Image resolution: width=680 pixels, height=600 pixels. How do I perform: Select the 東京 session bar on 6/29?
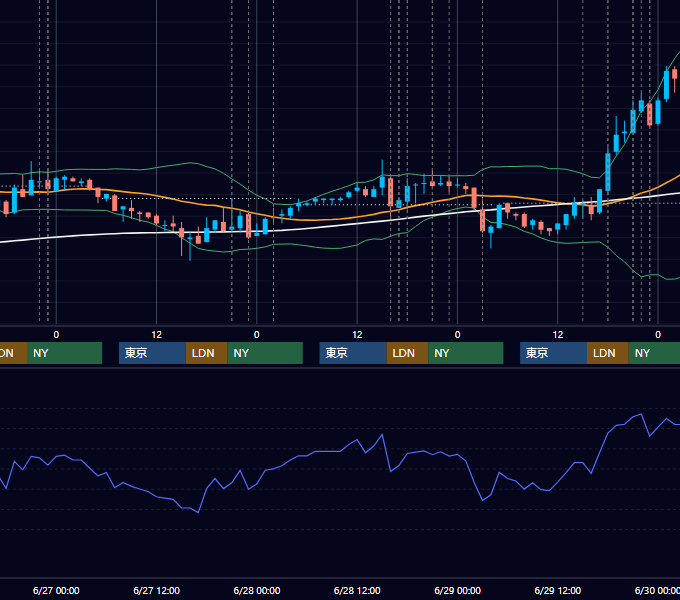click(x=553, y=353)
